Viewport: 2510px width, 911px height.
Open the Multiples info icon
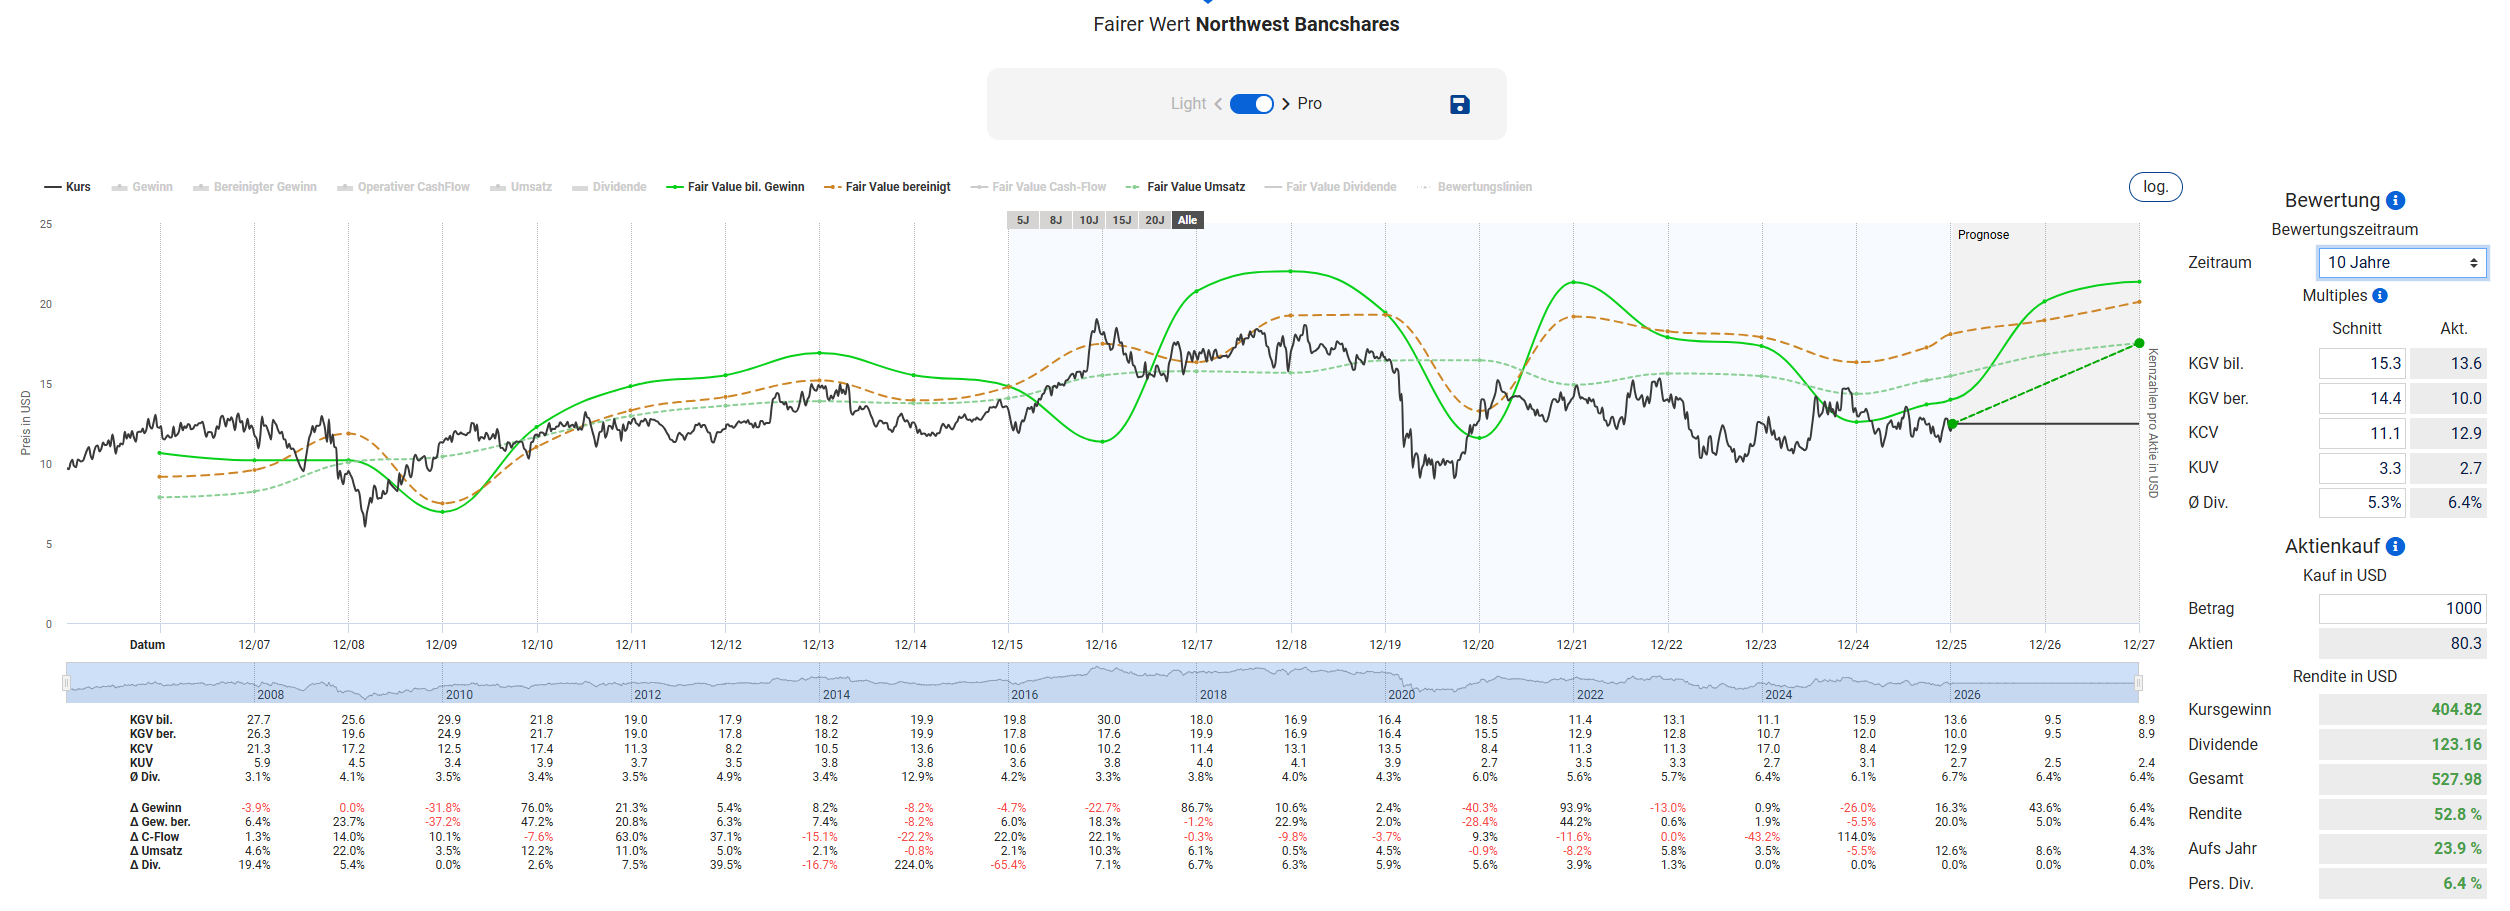coord(2380,296)
